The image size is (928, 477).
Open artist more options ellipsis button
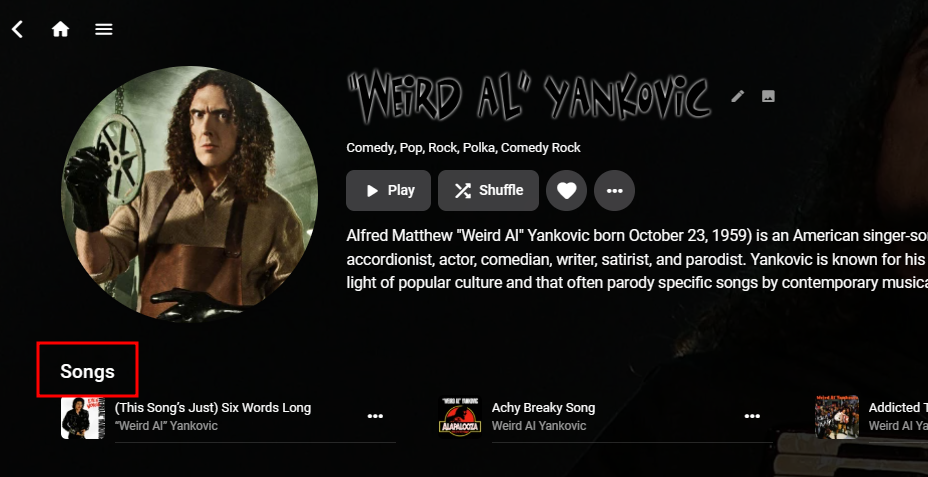point(614,191)
